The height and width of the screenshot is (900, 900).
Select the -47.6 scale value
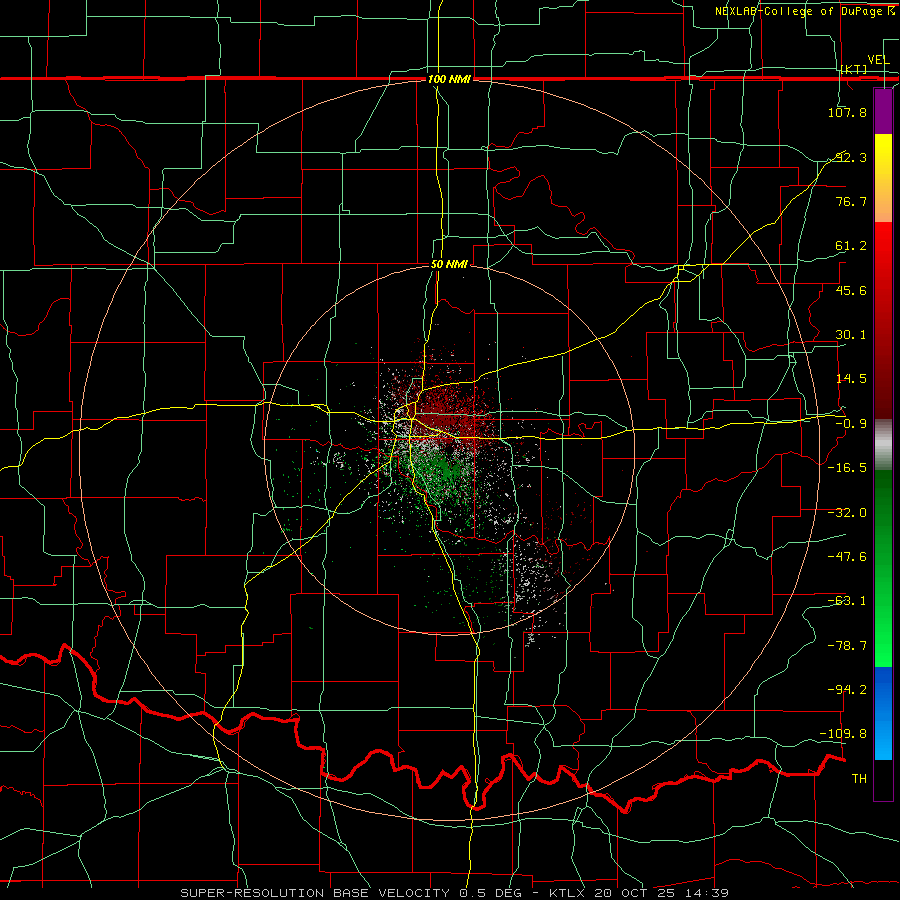click(x=847, y=556)
